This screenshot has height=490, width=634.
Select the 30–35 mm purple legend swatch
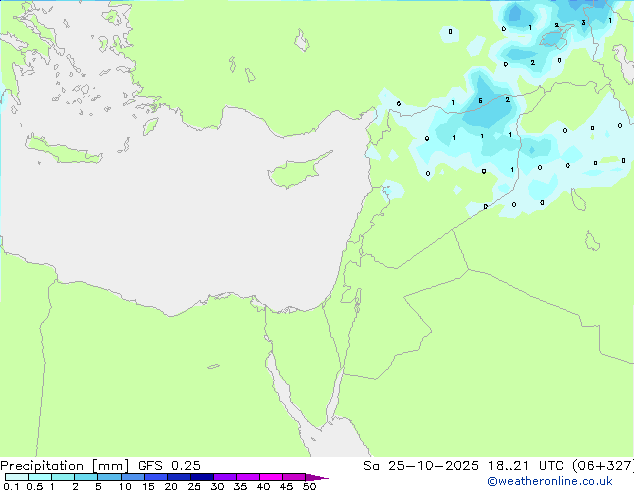(224, 477)
